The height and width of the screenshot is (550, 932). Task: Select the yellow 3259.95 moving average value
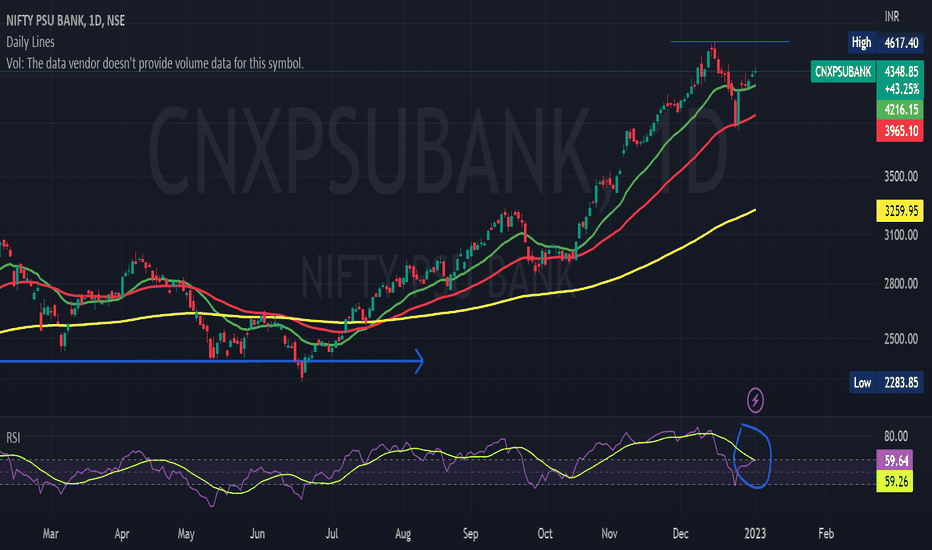900,211
